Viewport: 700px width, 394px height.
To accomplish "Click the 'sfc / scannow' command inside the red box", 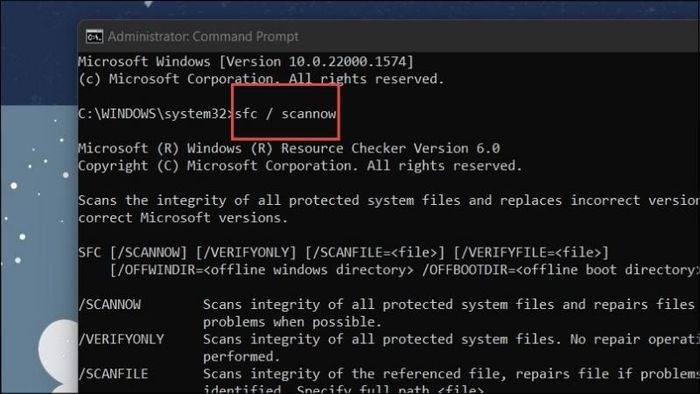I will [286, 114].
